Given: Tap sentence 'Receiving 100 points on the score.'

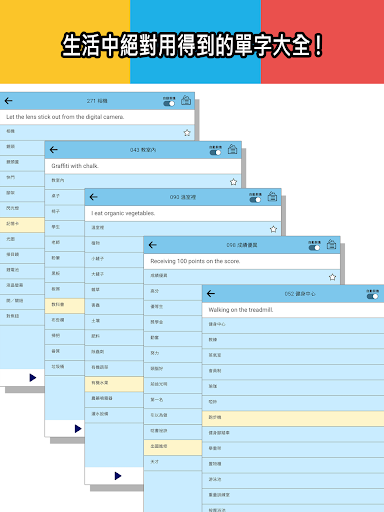Looking at the screenshot, I should coord(195,261).
